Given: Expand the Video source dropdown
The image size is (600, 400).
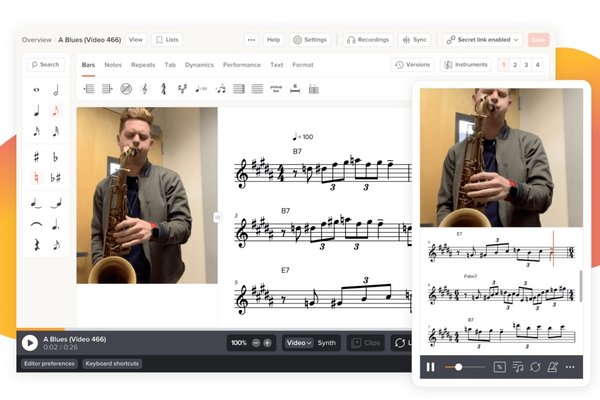Looking at the screenshot, I should pyautogui.click(x=299, y=343).
